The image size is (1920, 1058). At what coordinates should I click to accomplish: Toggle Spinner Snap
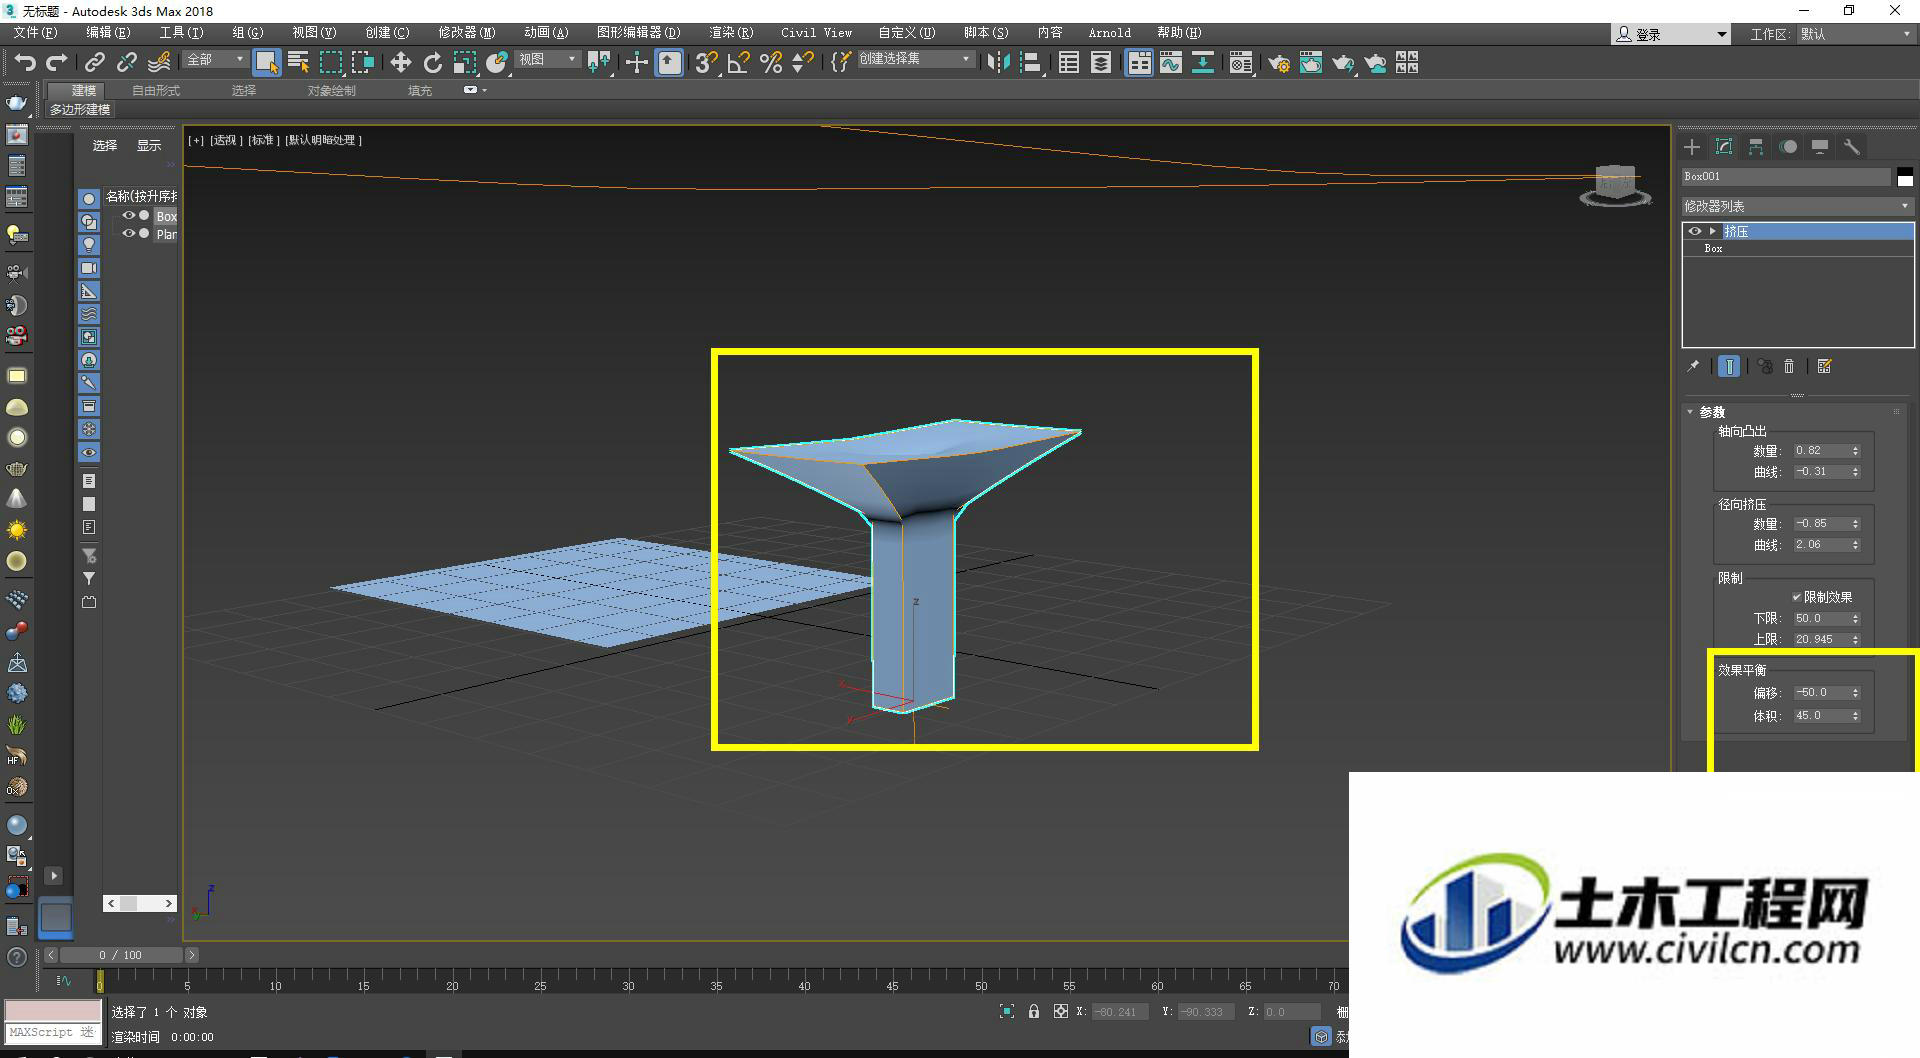pyautogui.click(x=802, y=63)
